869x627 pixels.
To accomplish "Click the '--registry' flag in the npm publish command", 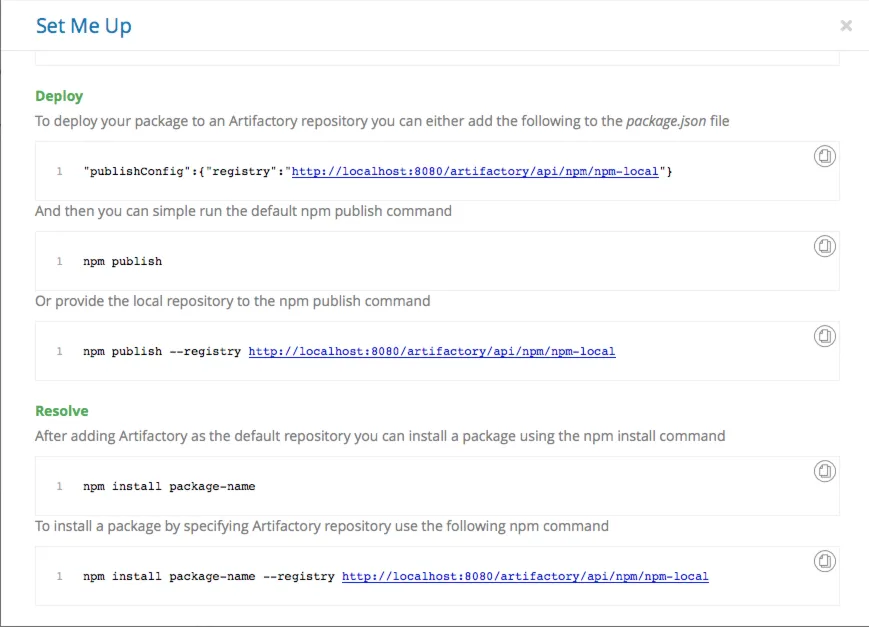I will [205, 352].
